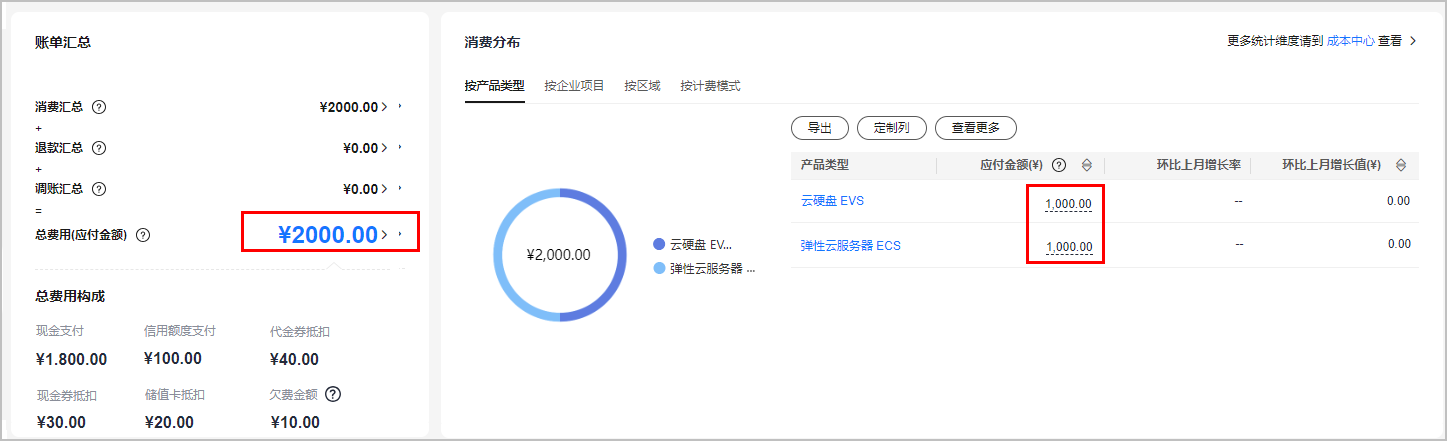The image size is (1447, 441).
Task: Sort the table by 应付金额(¥) column
Action: pyautogui.click(x=1087, y=166)
